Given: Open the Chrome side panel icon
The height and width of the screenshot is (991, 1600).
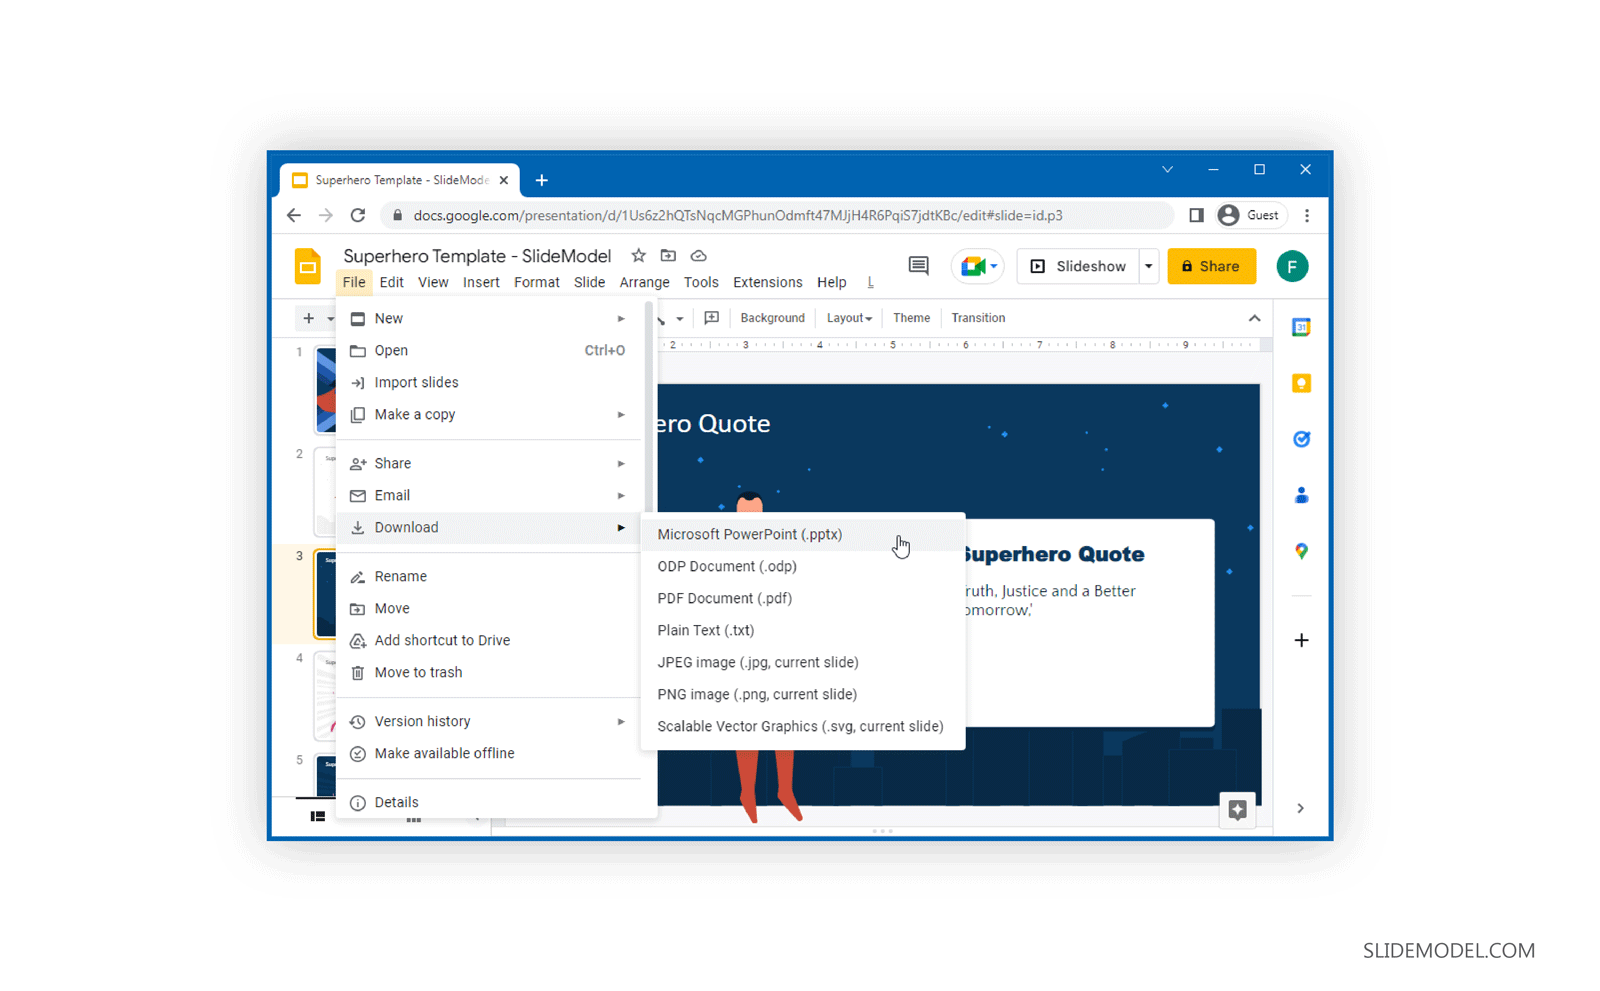Looking at the screenshot, I should 1196,215.
